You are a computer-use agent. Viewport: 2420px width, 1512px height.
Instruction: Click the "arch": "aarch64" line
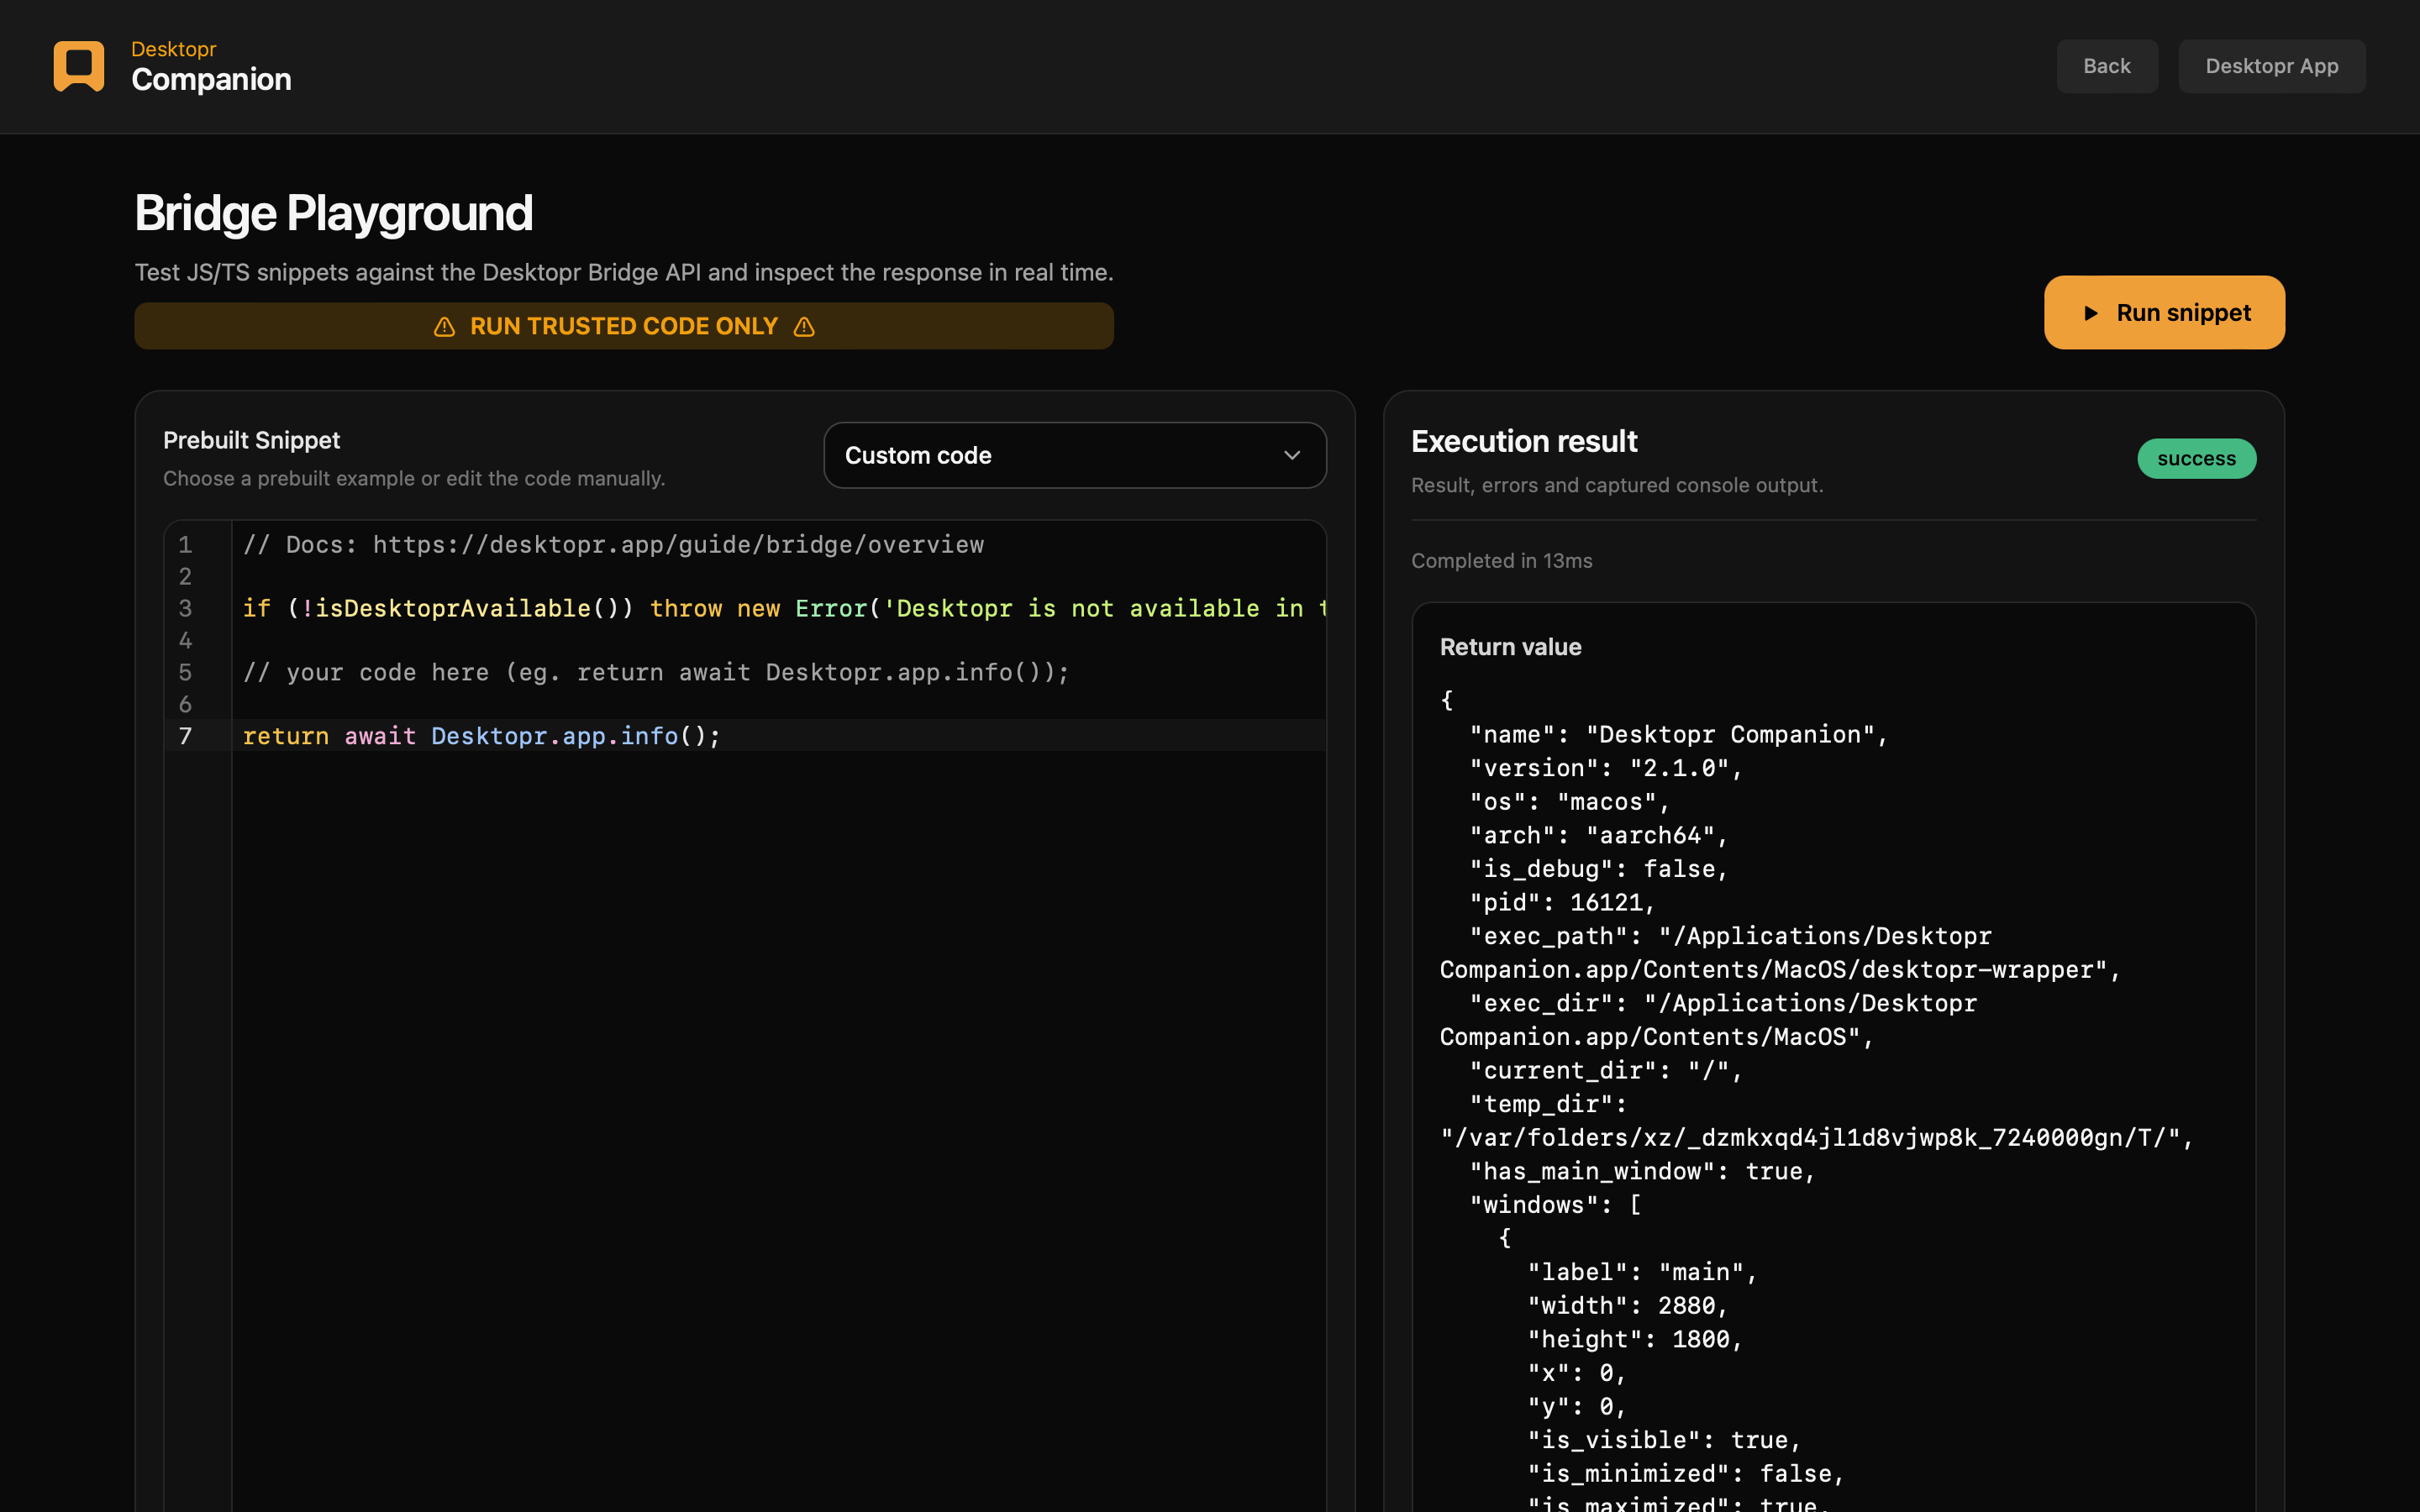click(1598, 835)
